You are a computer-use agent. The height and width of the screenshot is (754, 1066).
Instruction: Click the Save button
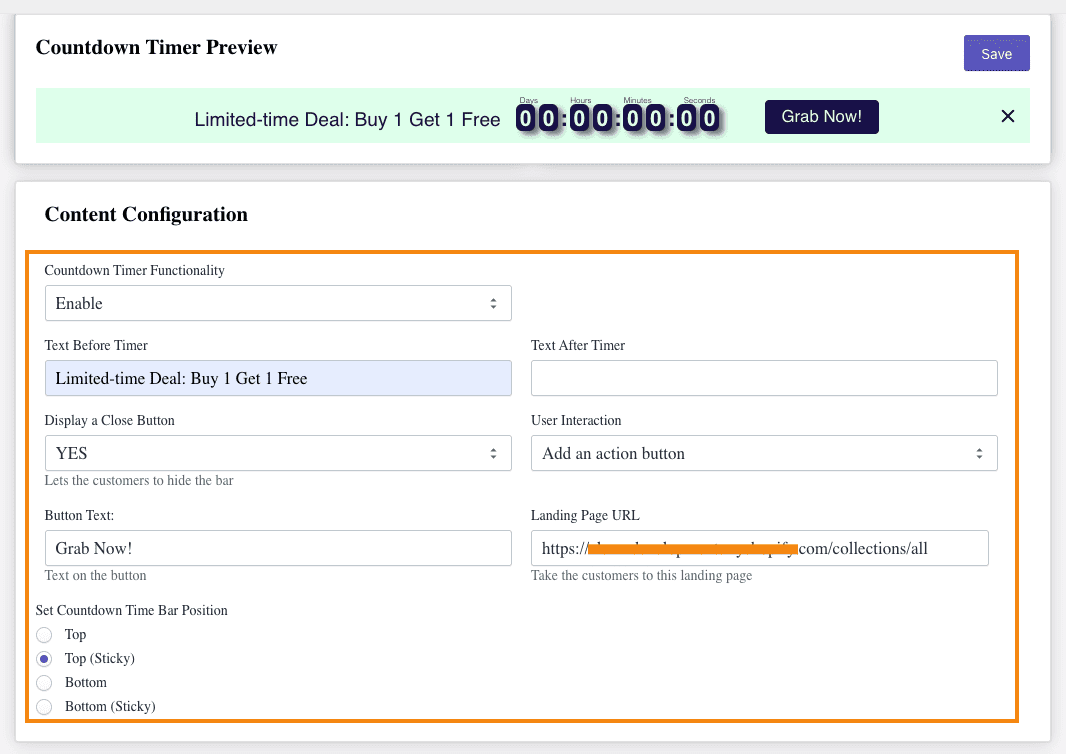(996, 53)
